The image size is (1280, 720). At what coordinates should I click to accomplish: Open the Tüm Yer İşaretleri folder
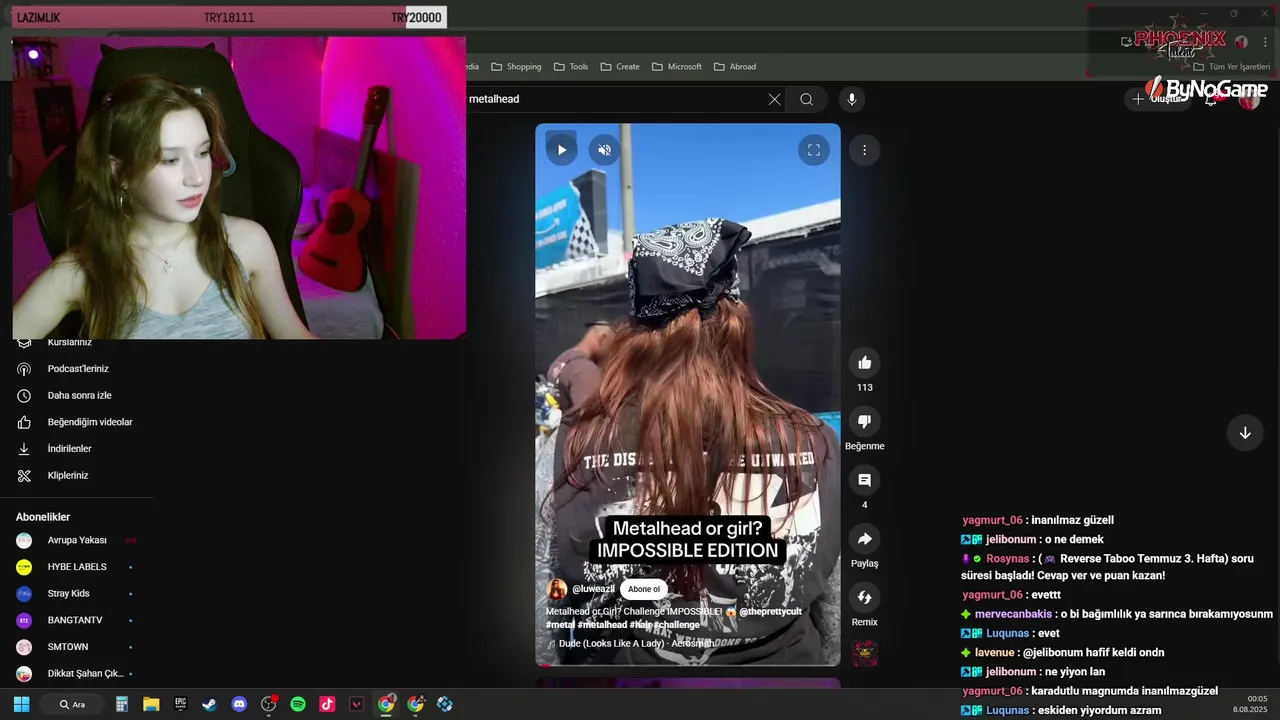pyautogui.click(x=1232, y=67)
